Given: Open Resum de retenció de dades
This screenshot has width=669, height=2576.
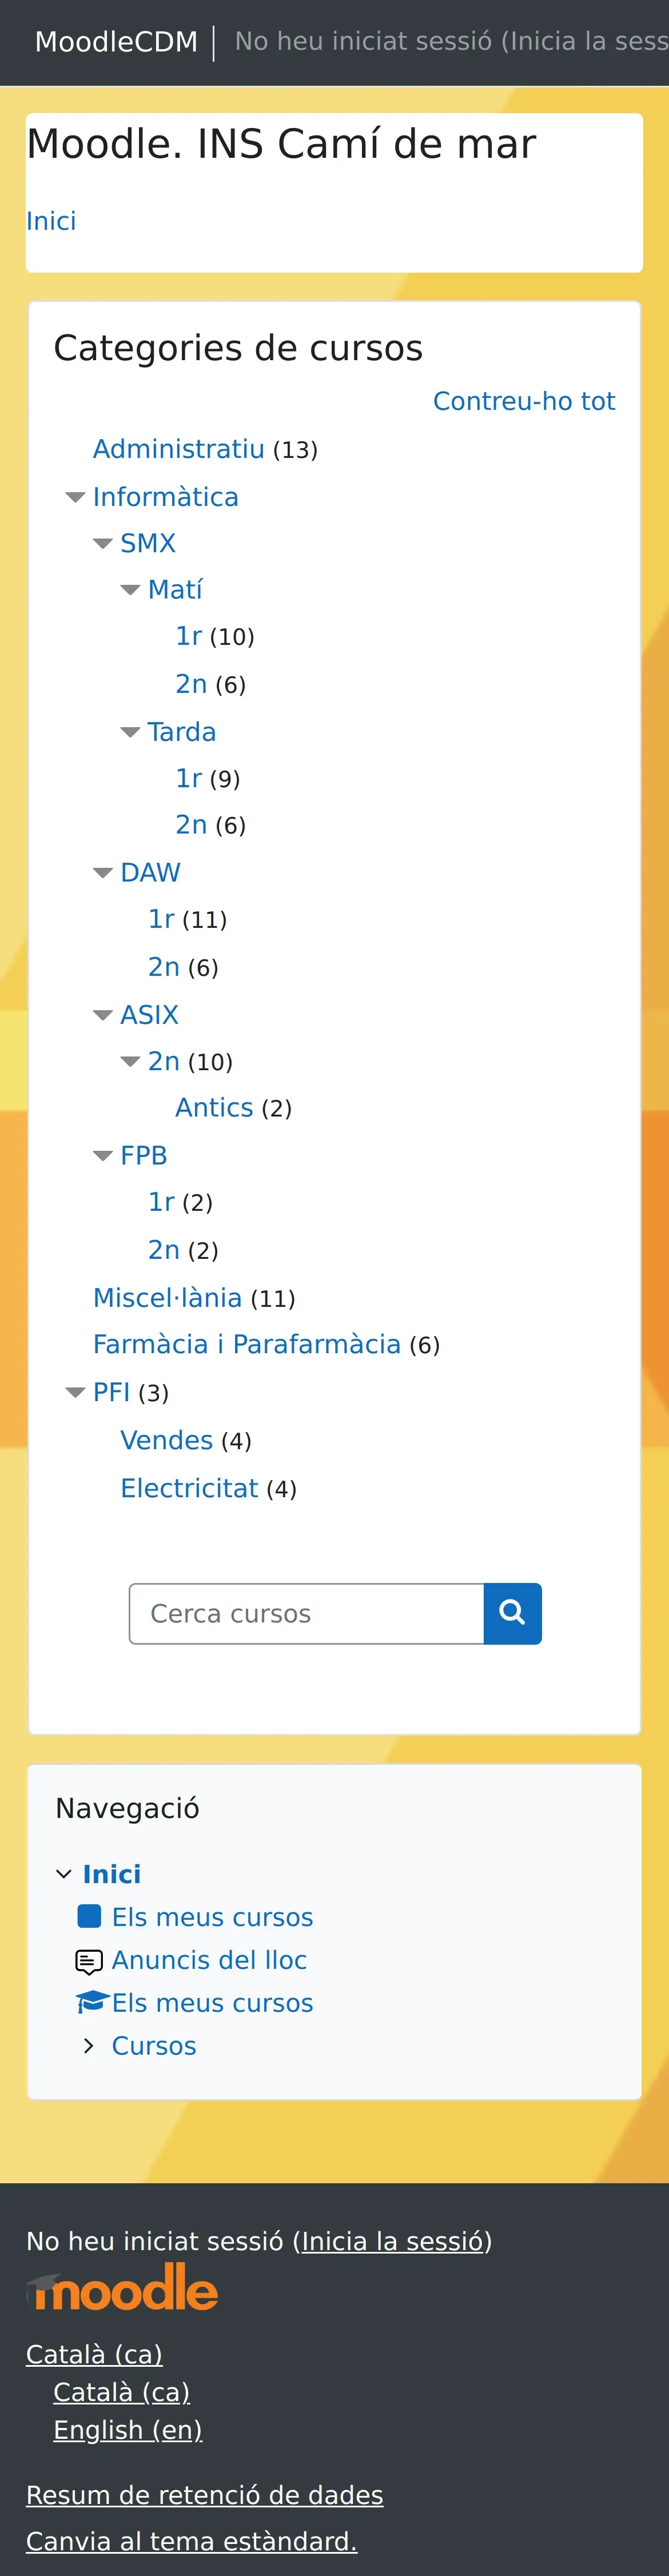Looking at the screenshot, I should pyautogui.click(x=204, y=2494).
